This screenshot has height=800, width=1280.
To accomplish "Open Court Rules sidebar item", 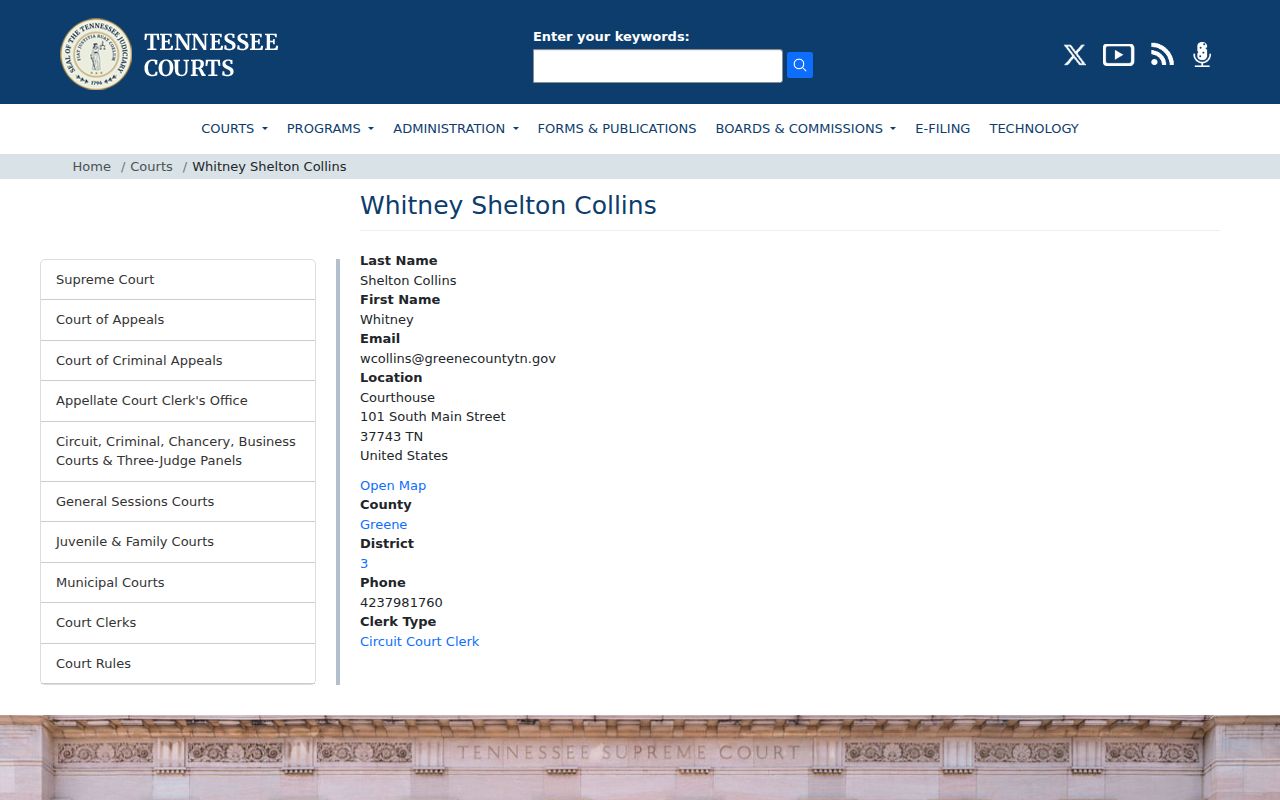I will [x=178, y=664].
